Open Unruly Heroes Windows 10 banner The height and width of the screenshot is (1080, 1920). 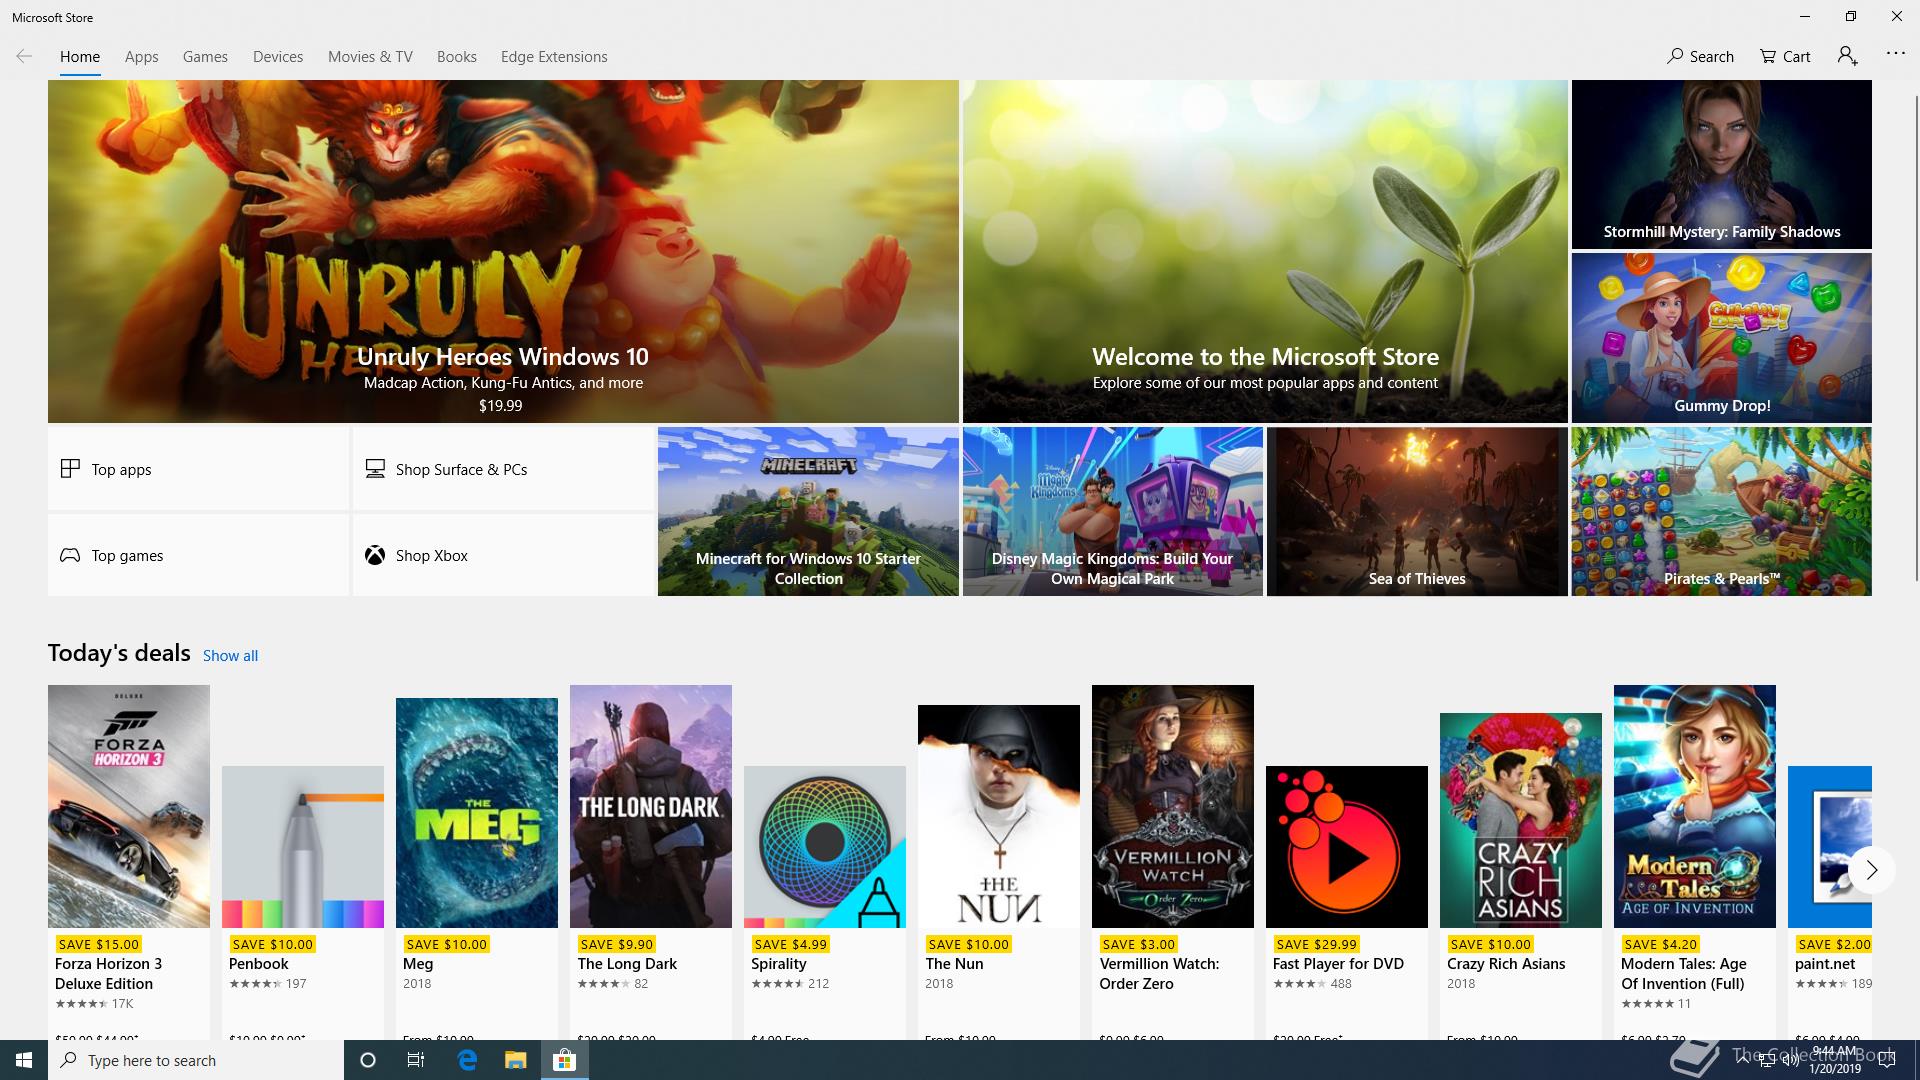pos(503,251)
